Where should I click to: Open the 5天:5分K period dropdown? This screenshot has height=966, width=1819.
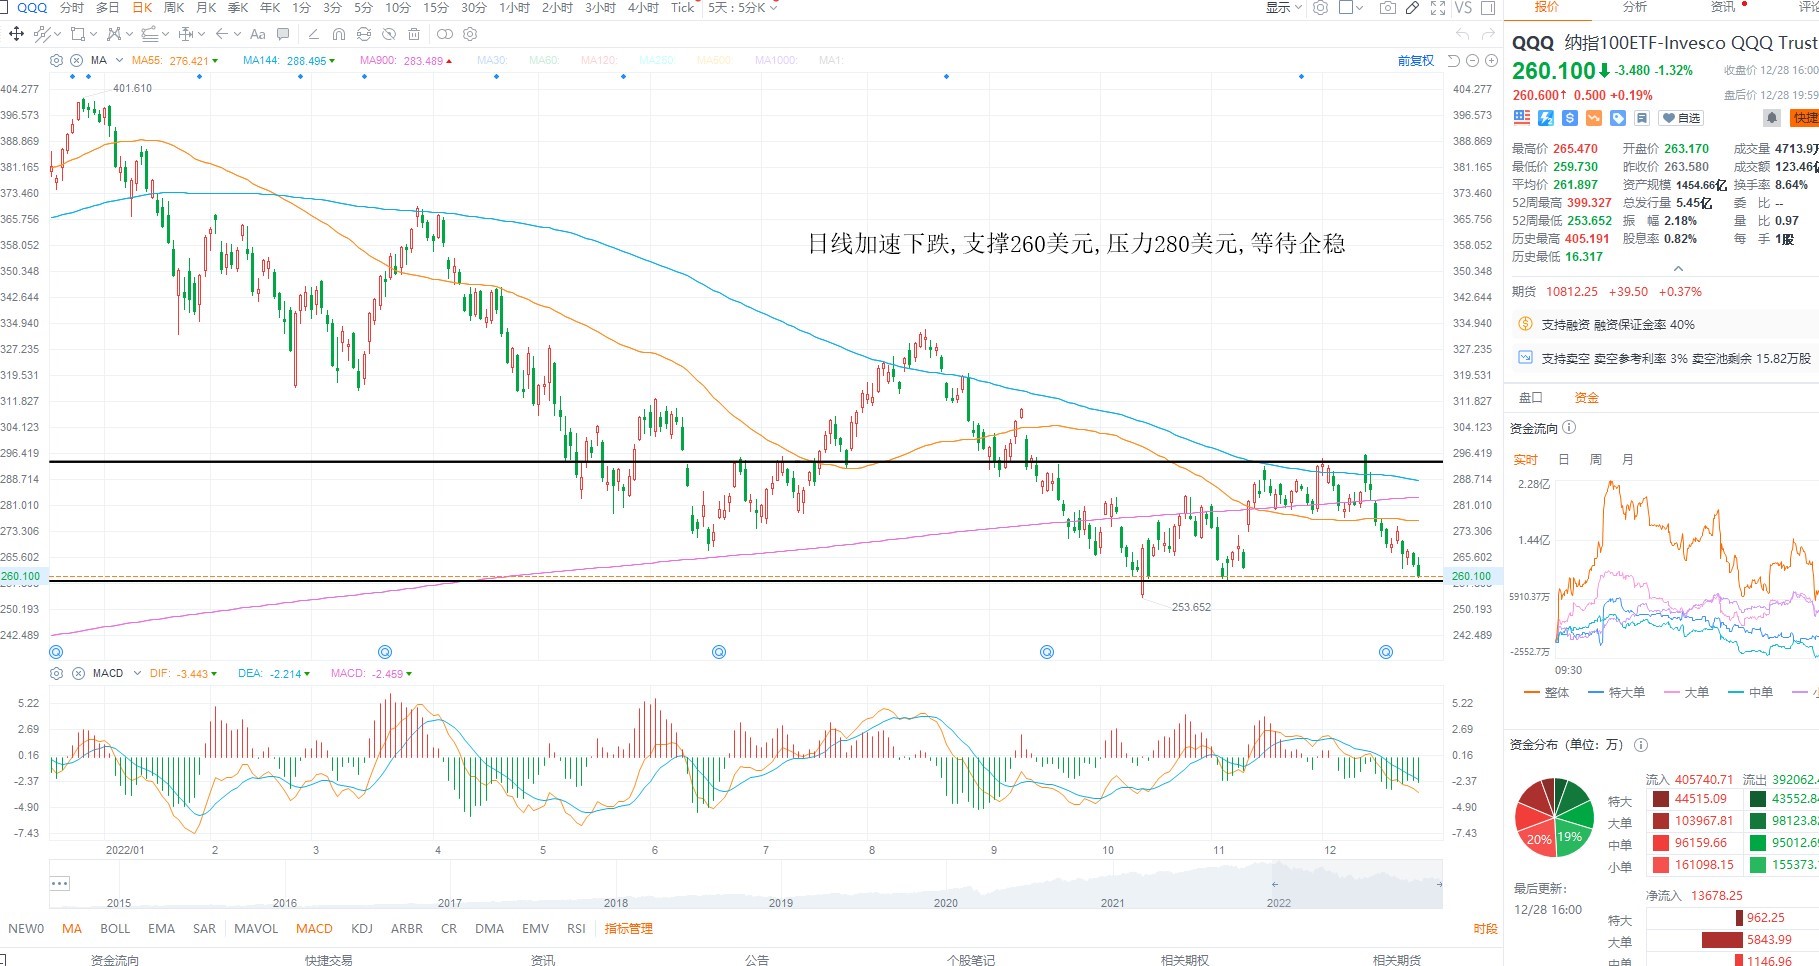742,8
